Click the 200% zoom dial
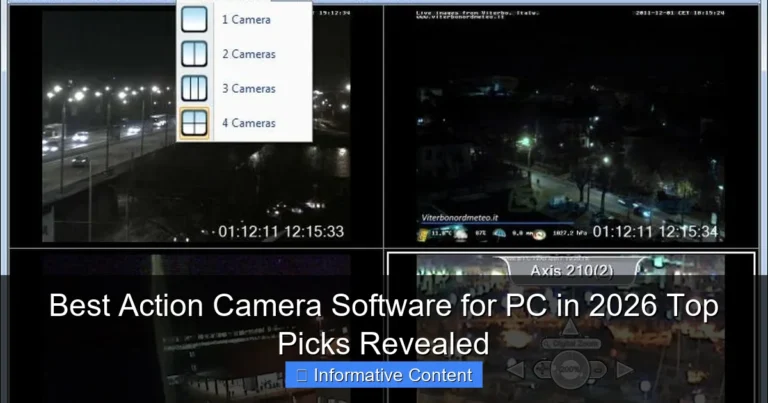Screen dimensions: 768x403 [x=570, y=369]
